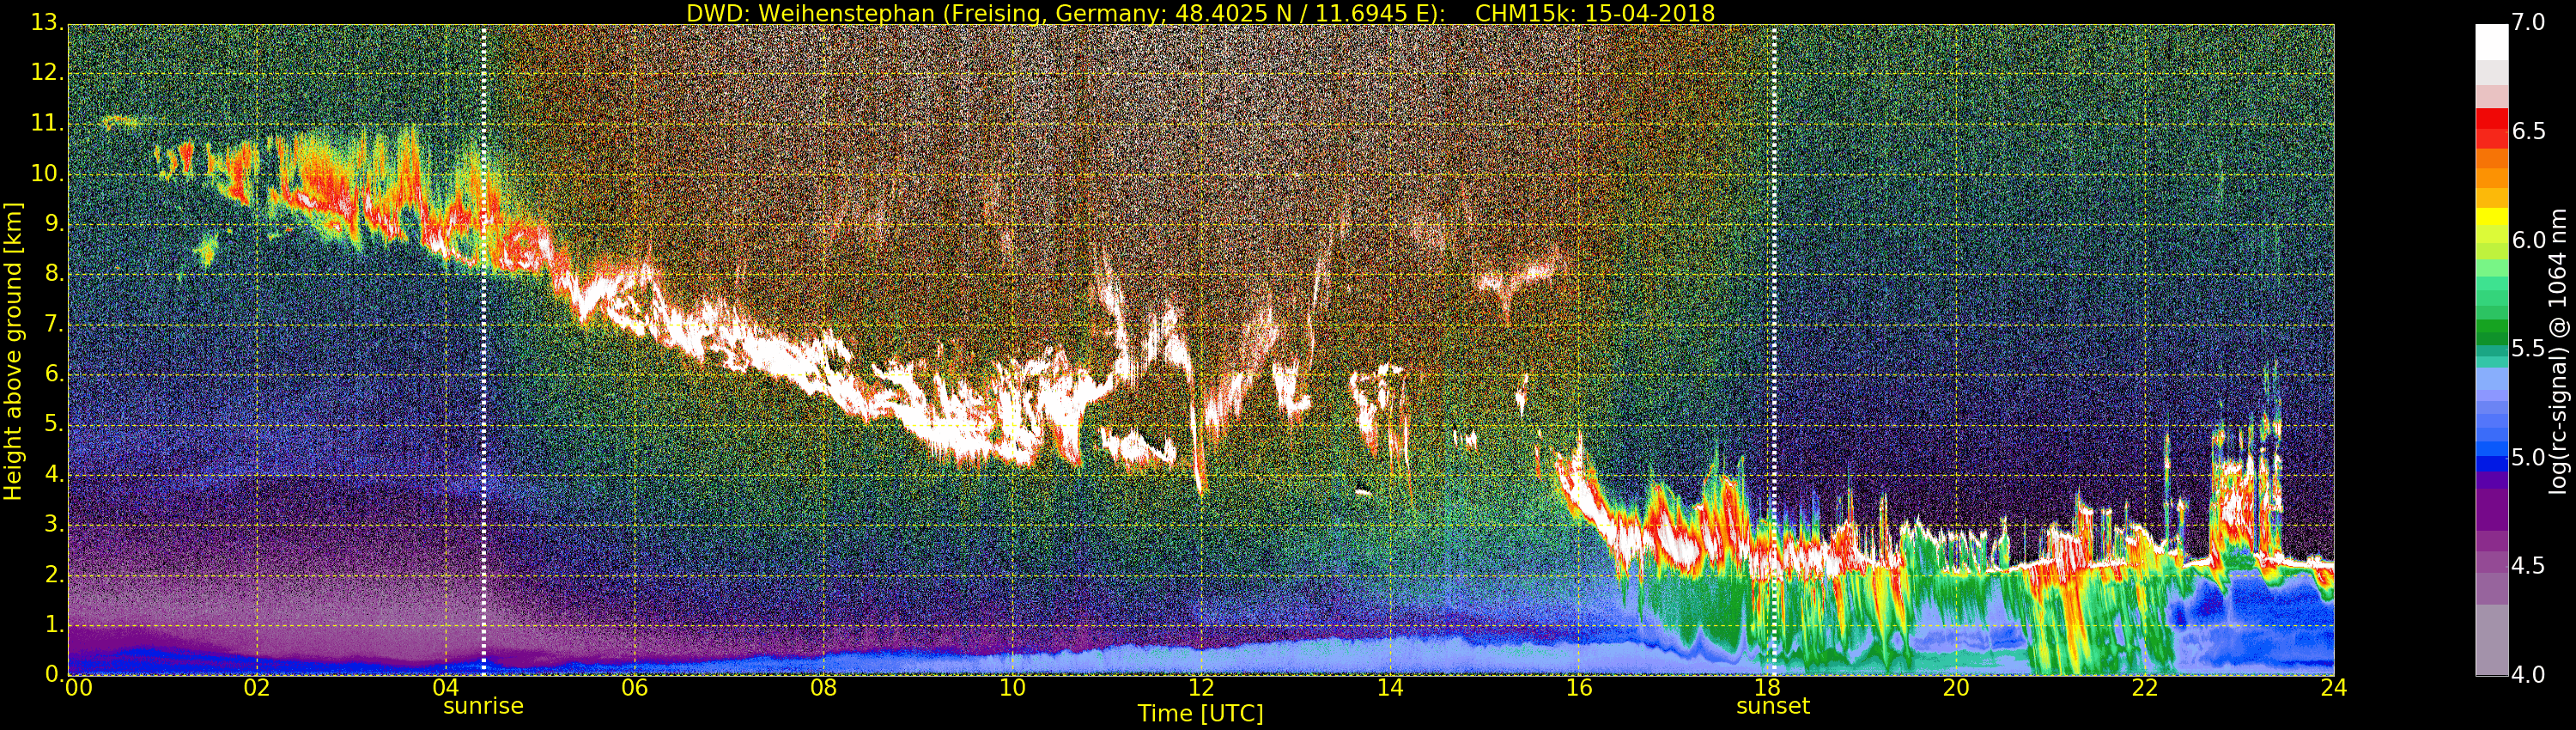Click the height axis tick "11."
Viewport: 2576px width, 730px height.
(48, 123)
